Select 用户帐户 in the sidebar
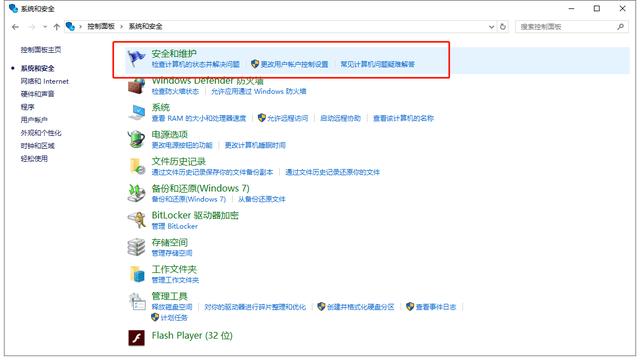640x360 pixels. point(34,120)
